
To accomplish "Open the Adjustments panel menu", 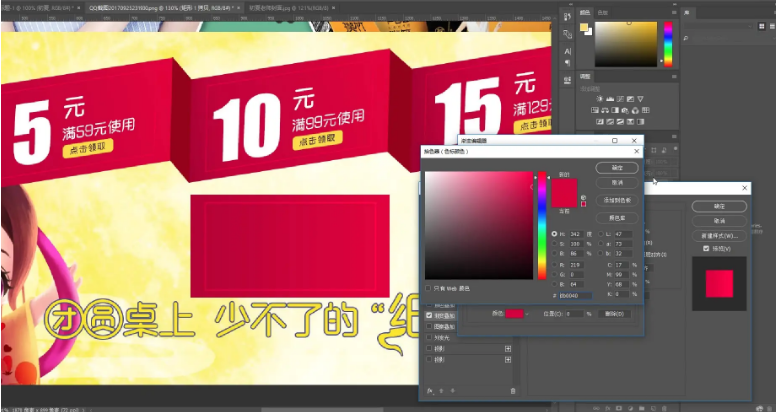I will pos(674,77).
